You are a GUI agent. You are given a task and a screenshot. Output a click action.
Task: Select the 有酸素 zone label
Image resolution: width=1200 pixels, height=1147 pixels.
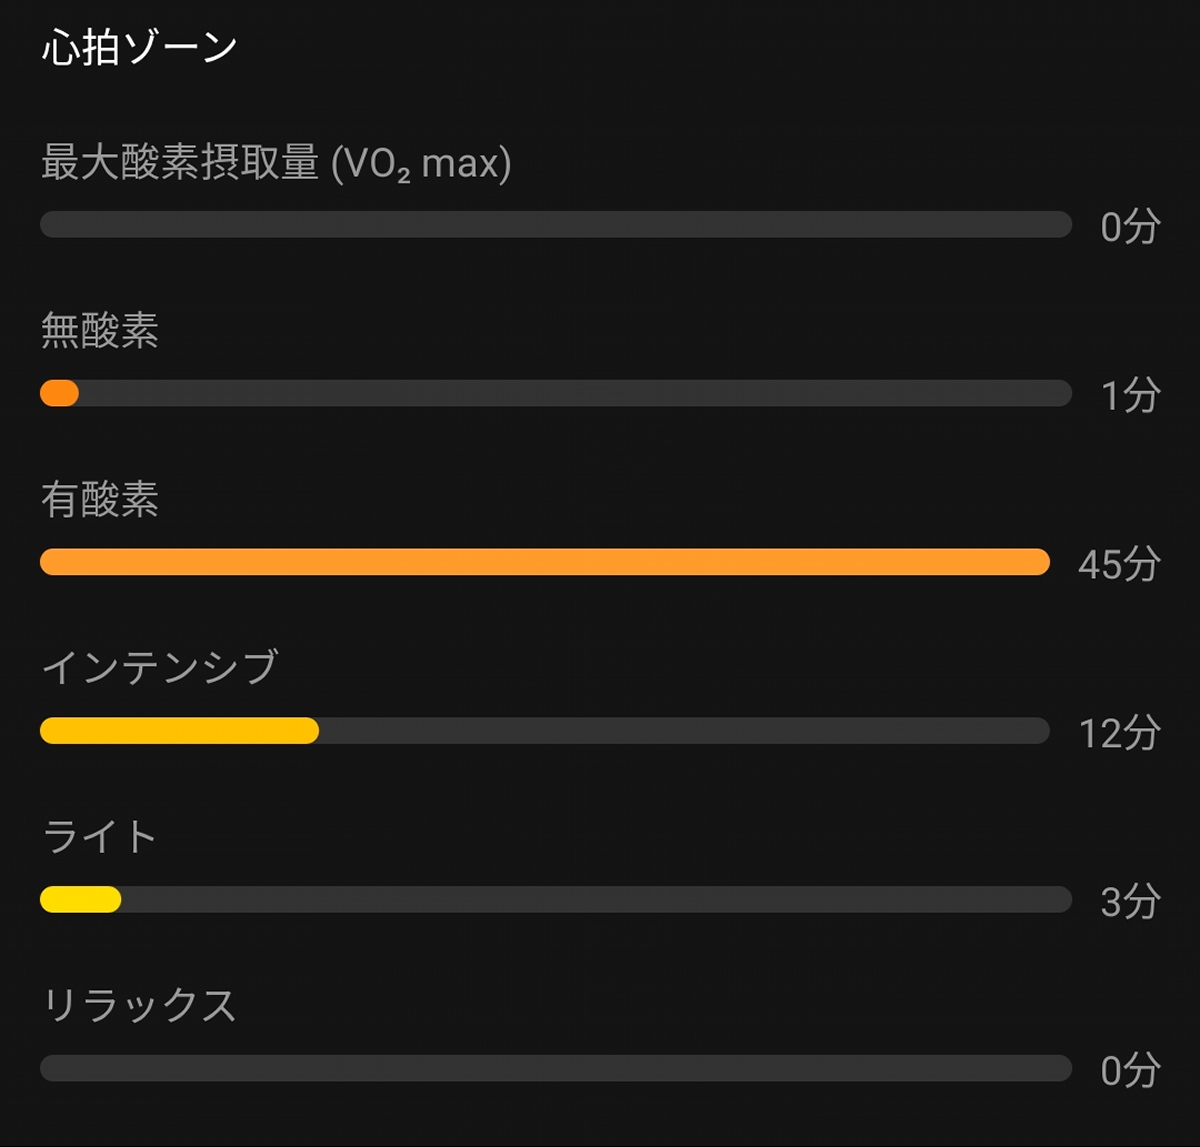pyautogui.click(x=100, y=499)
